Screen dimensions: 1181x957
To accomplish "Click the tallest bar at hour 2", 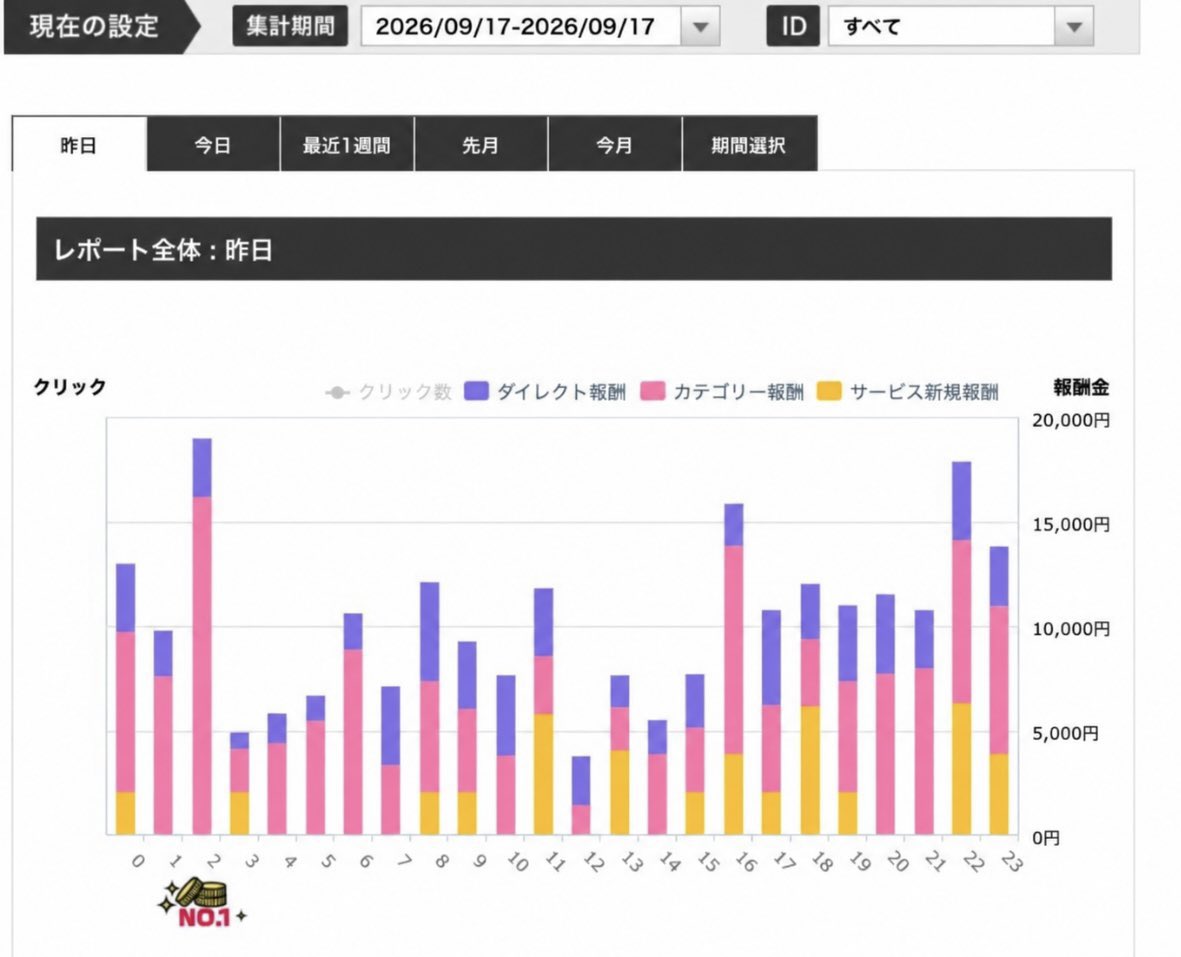I will coord(202,636).
